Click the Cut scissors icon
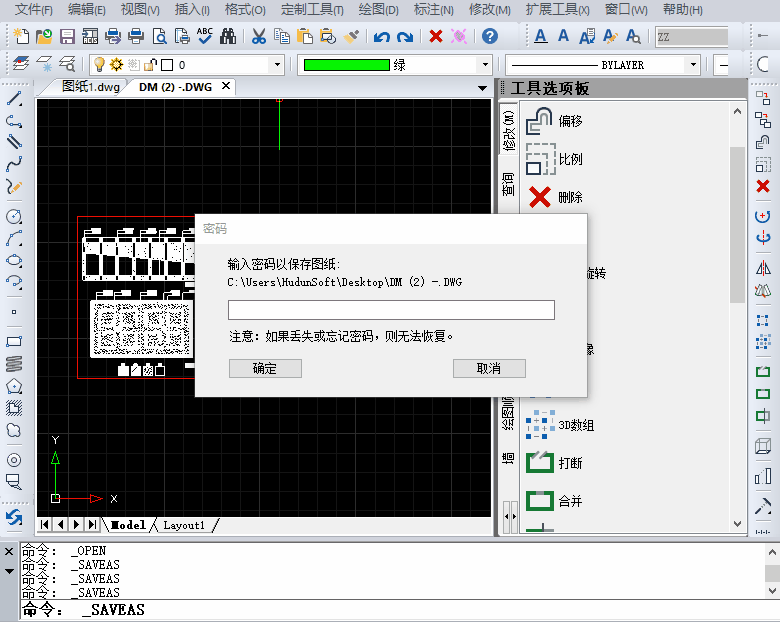This screenshot has height=622, width=780. point(259,36)
